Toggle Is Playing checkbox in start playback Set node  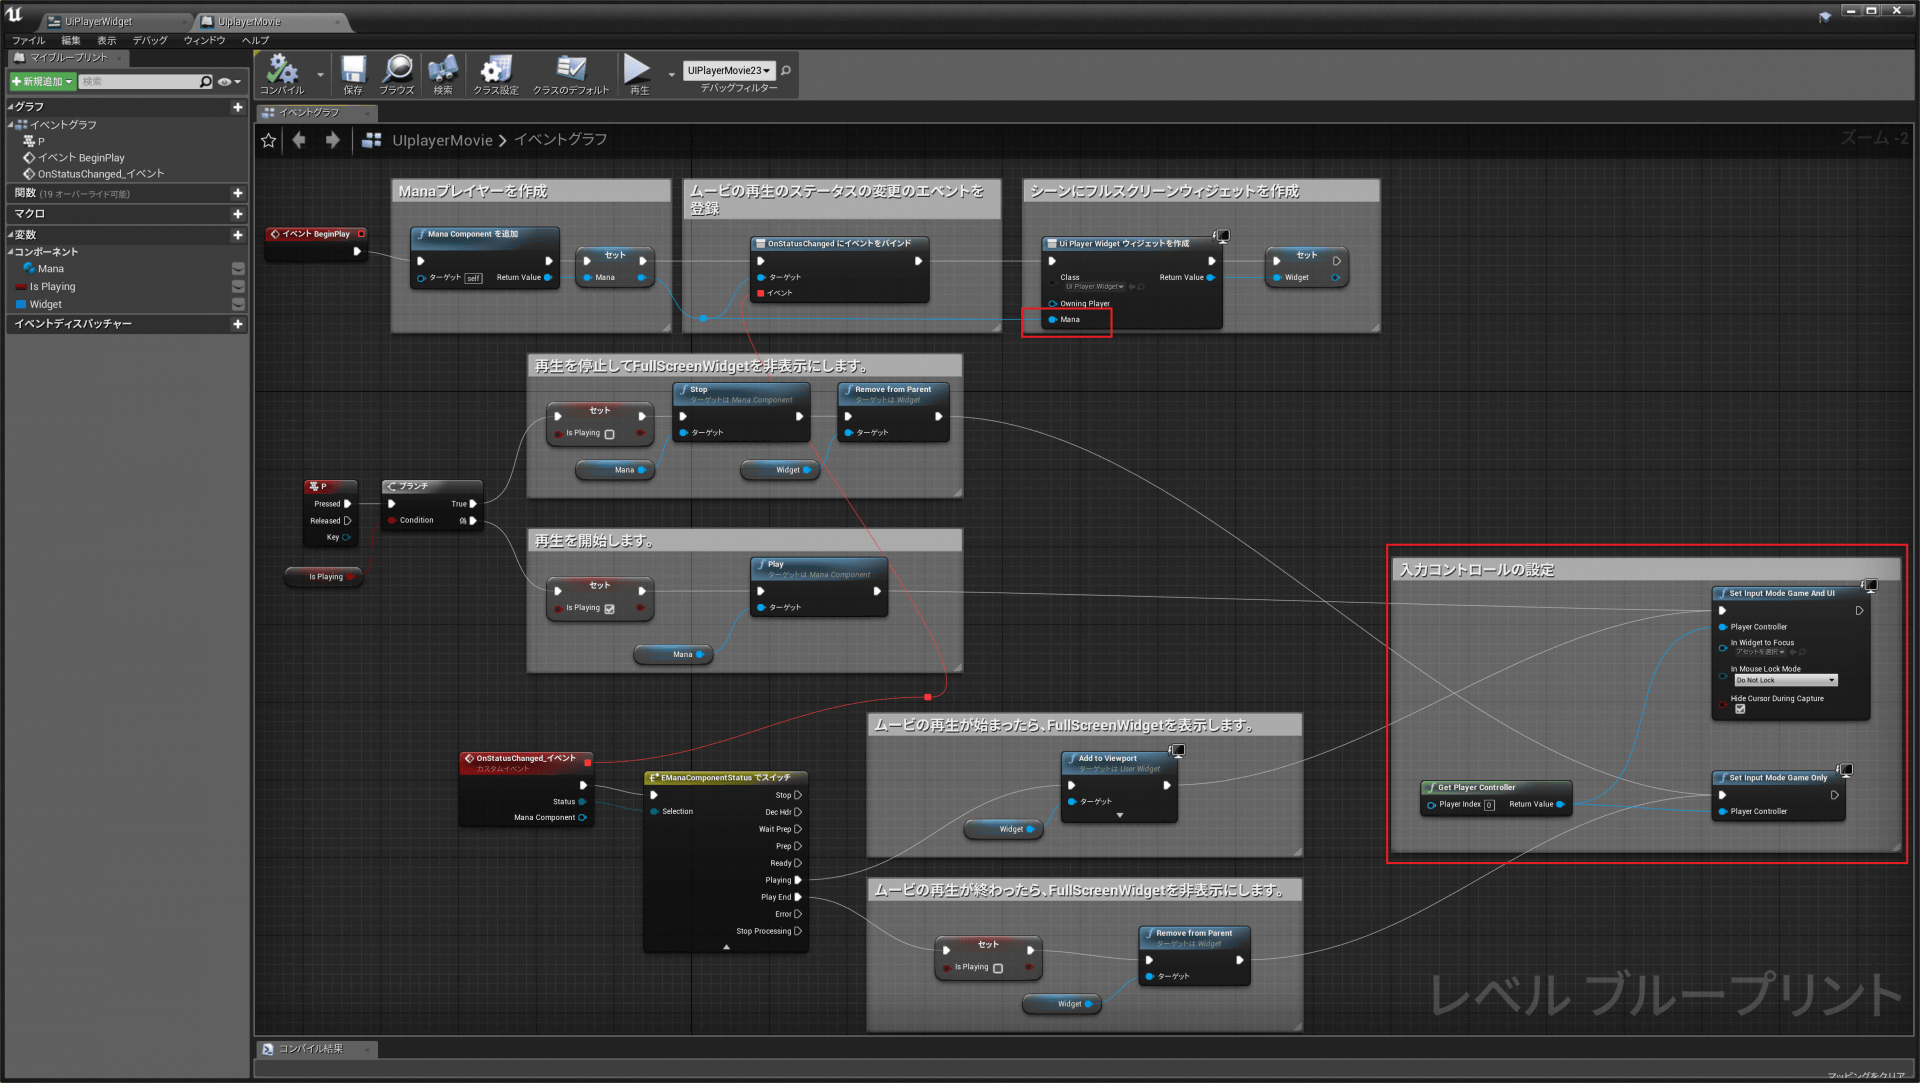[609, 608]
